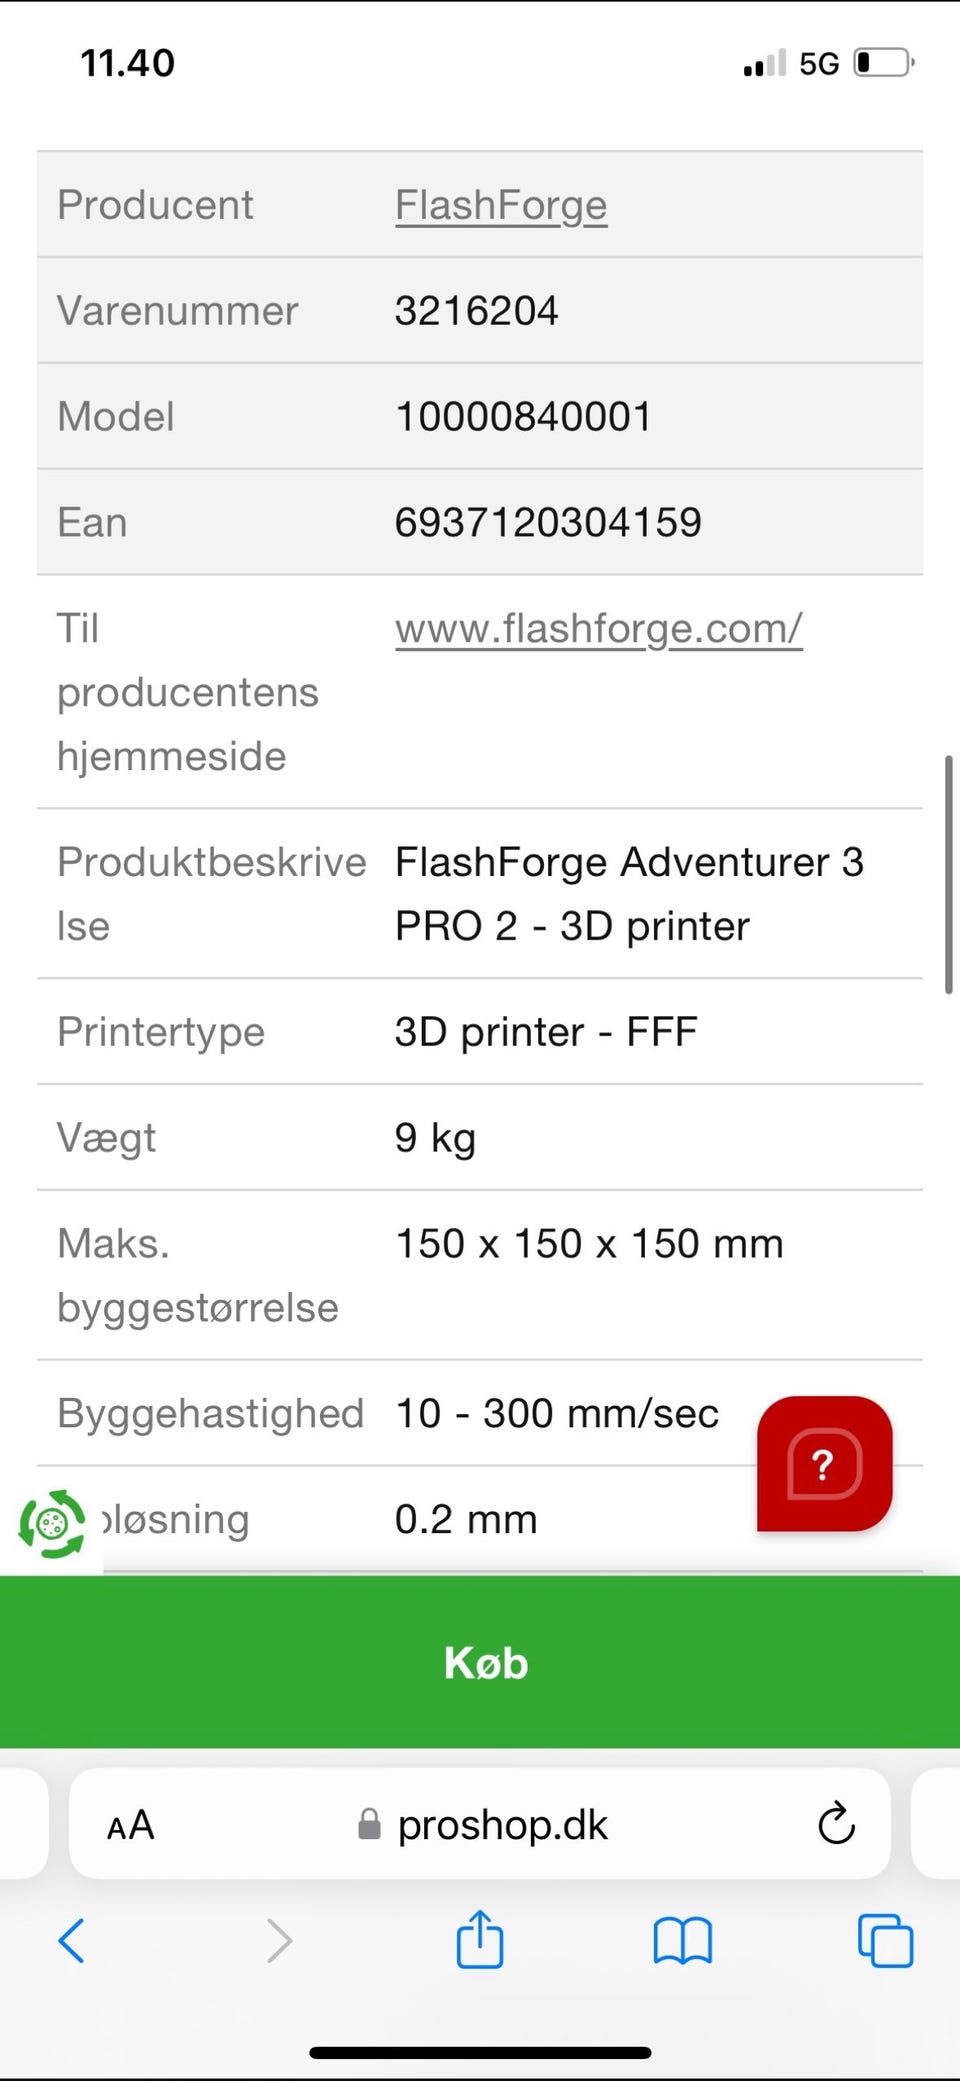Screen dimensions: 960x2081
Task: Tap the Varenummer value 3216204
Action: tap(476, 311)
